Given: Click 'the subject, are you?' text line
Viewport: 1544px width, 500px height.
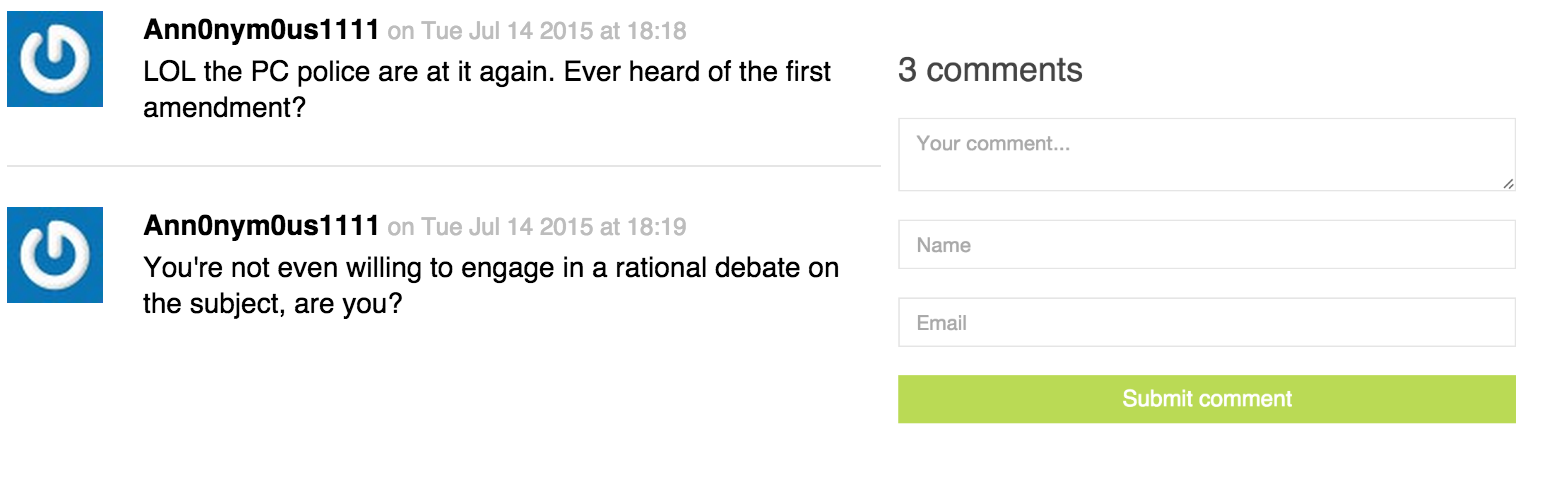Looking at the screenshot, I should point(272,304).
